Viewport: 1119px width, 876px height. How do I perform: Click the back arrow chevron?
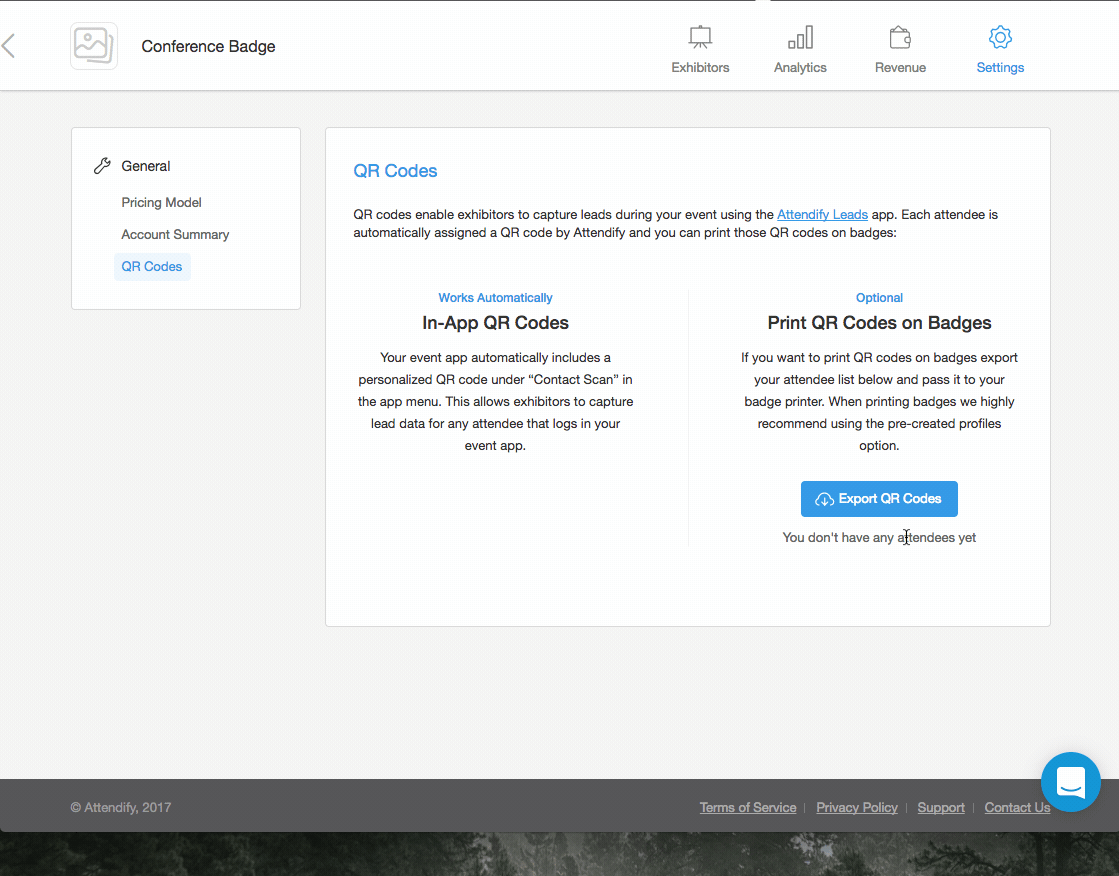tap(9, 46)
